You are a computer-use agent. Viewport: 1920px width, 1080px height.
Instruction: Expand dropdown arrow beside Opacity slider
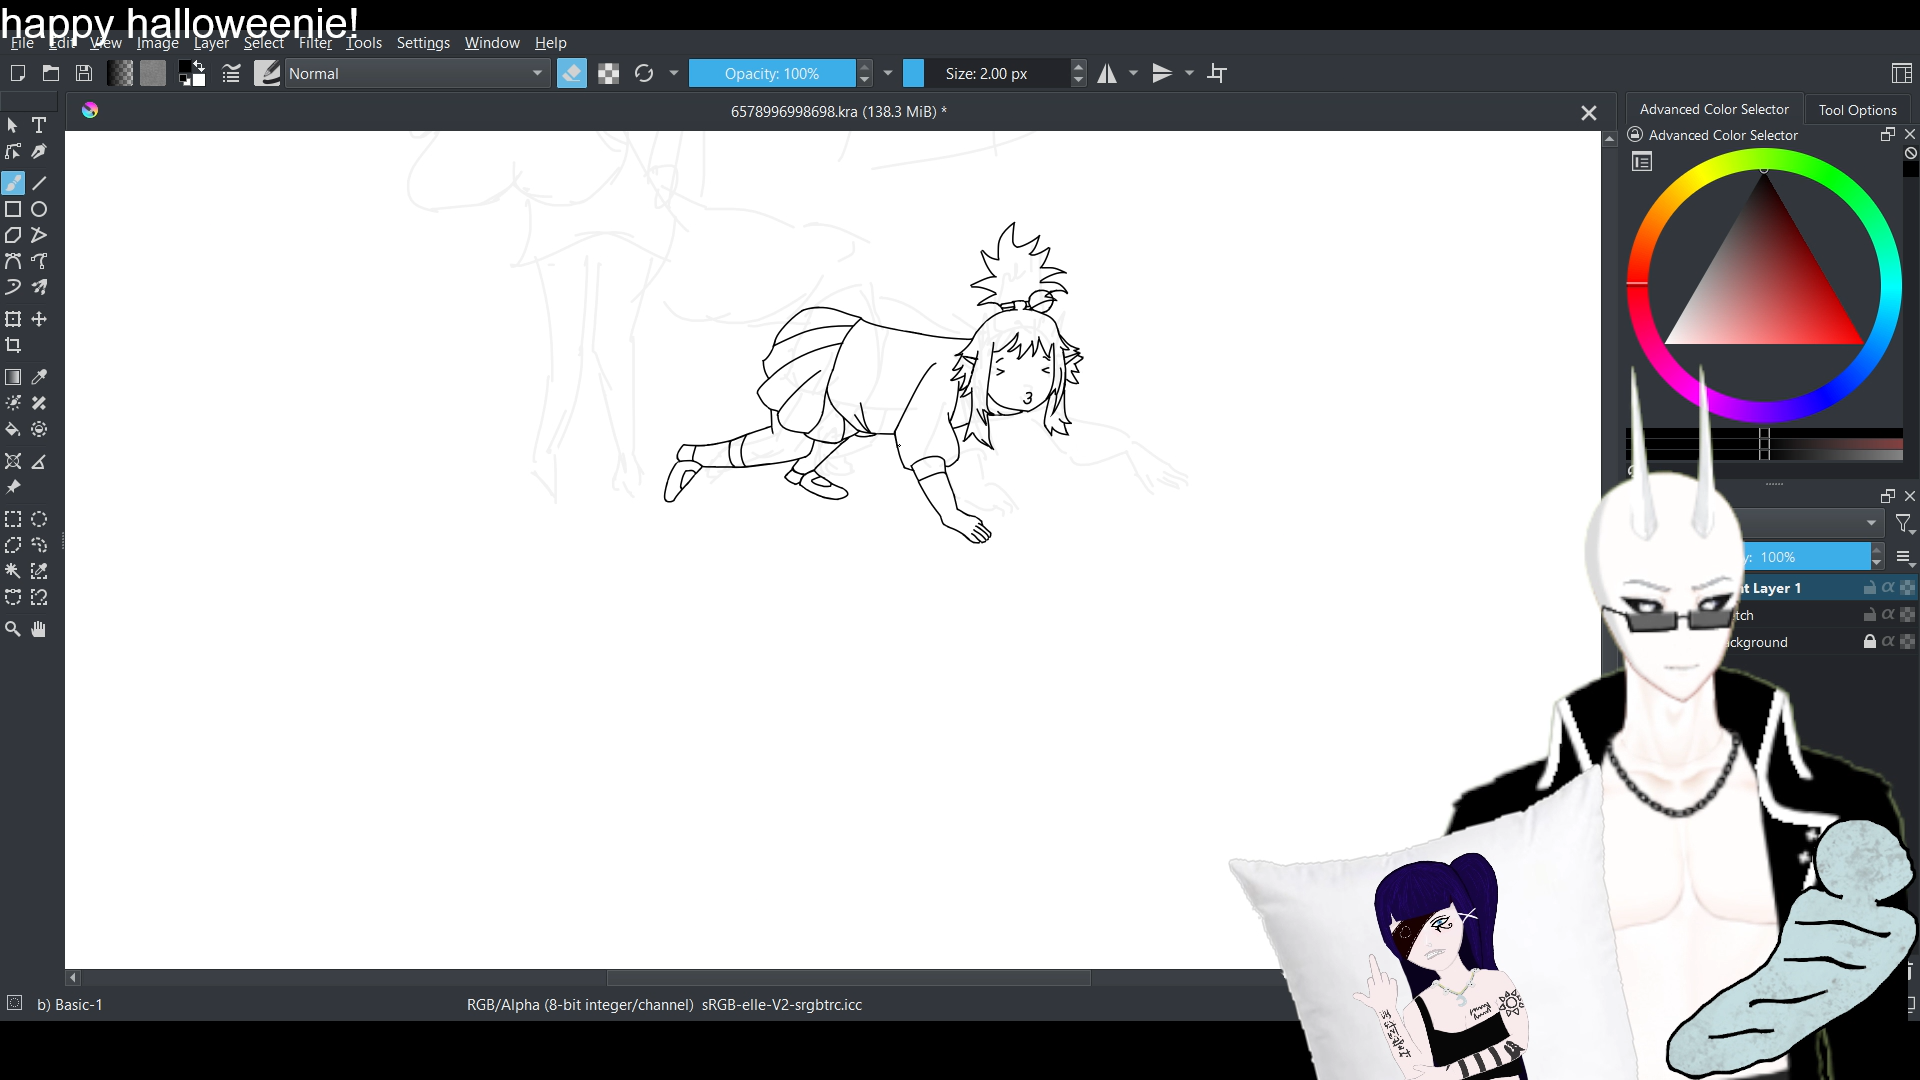tap(888, 73)
